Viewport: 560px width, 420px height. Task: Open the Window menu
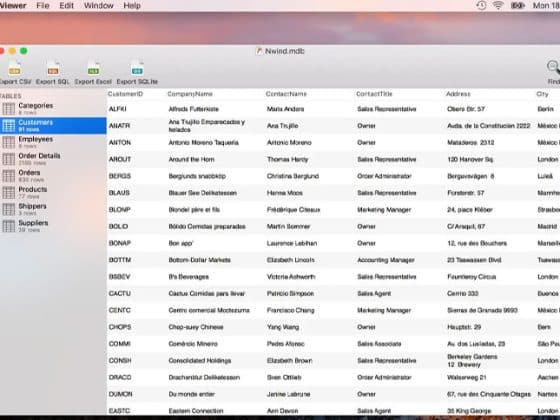(x=99, y=5)
